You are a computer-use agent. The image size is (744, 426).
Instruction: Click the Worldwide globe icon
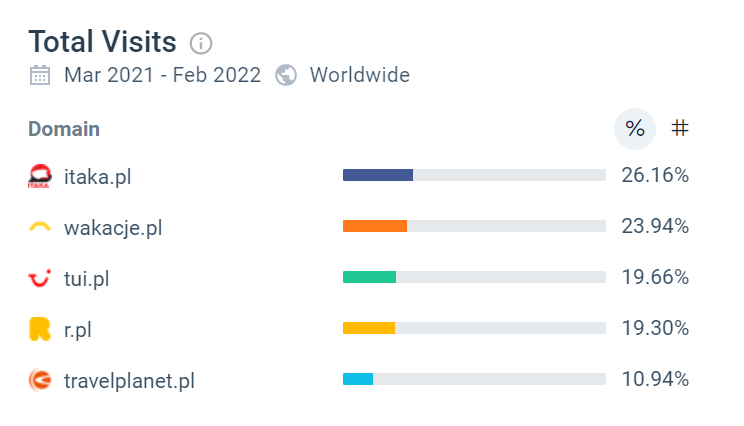click(x=286, y=75)
